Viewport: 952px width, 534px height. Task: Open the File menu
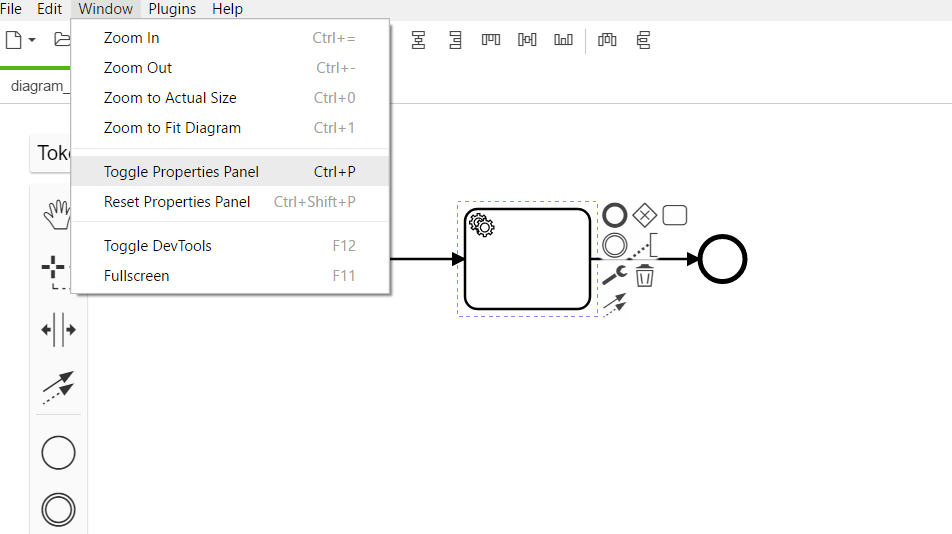click(11, 9)
